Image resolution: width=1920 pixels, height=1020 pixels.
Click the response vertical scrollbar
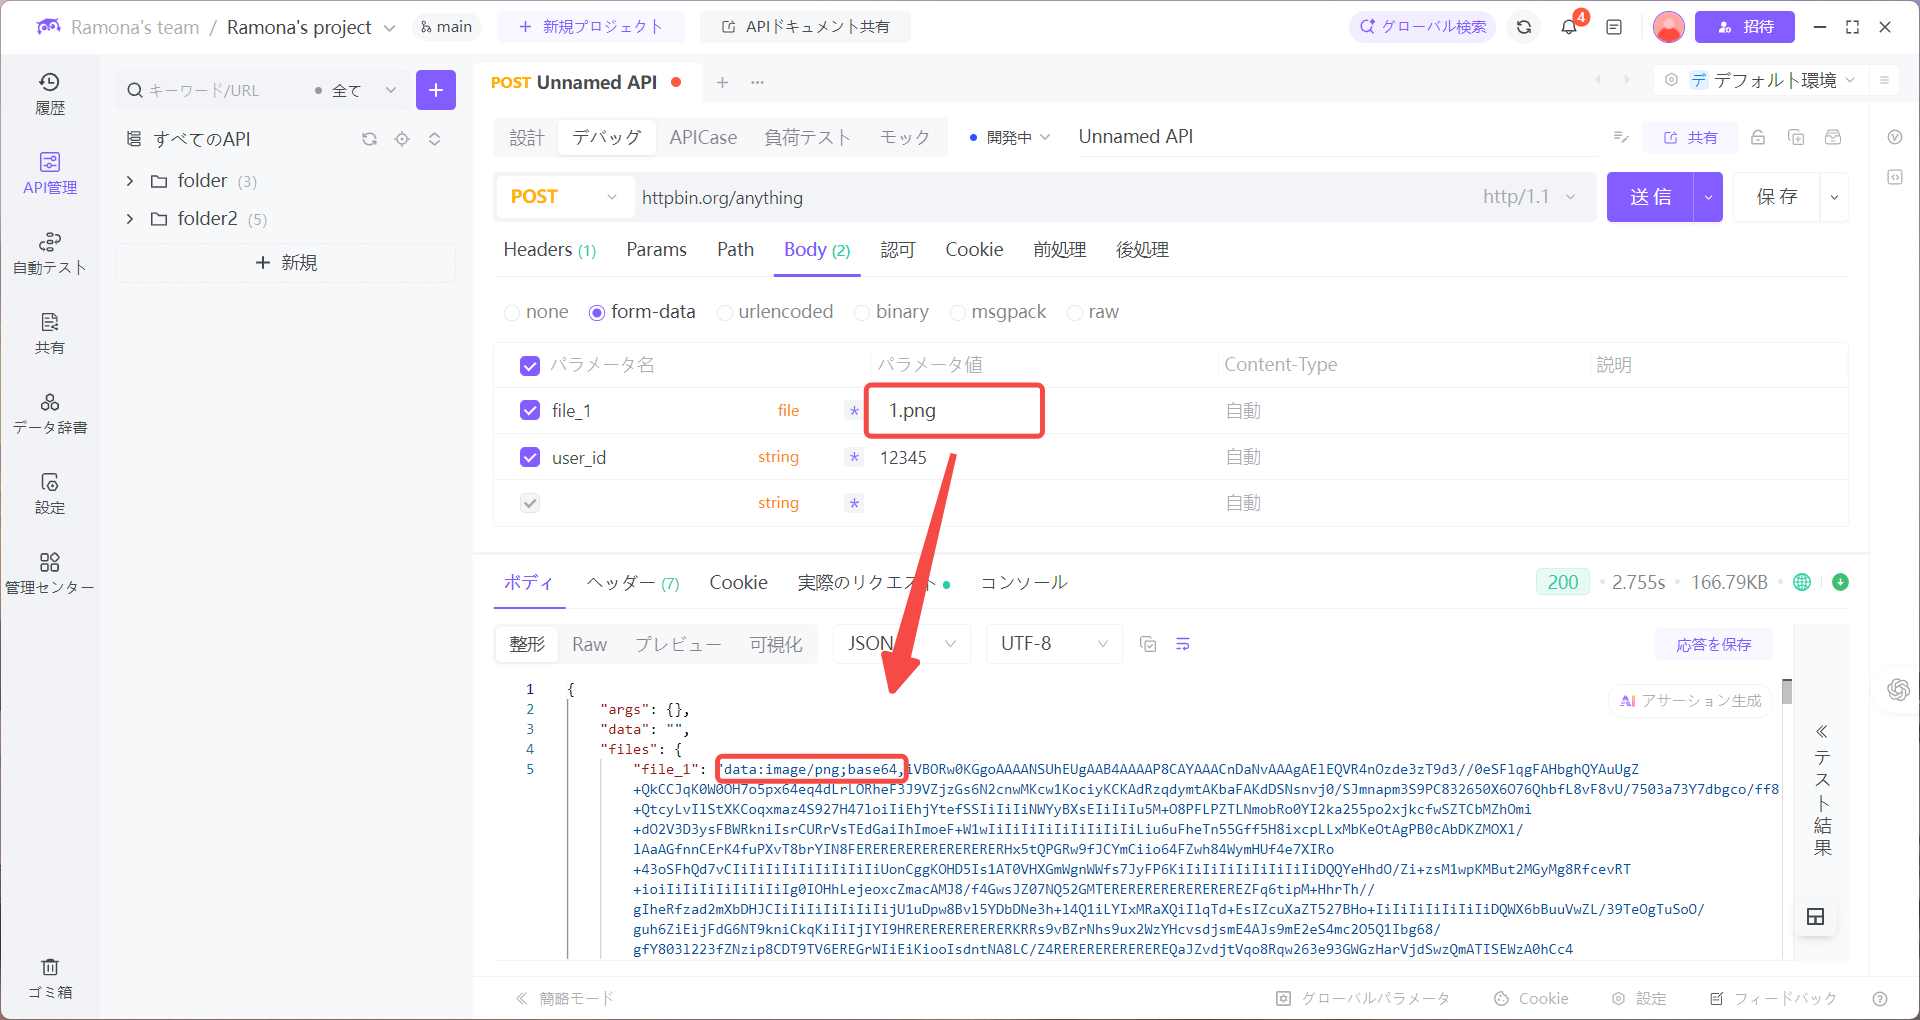tap(1786, 691)
